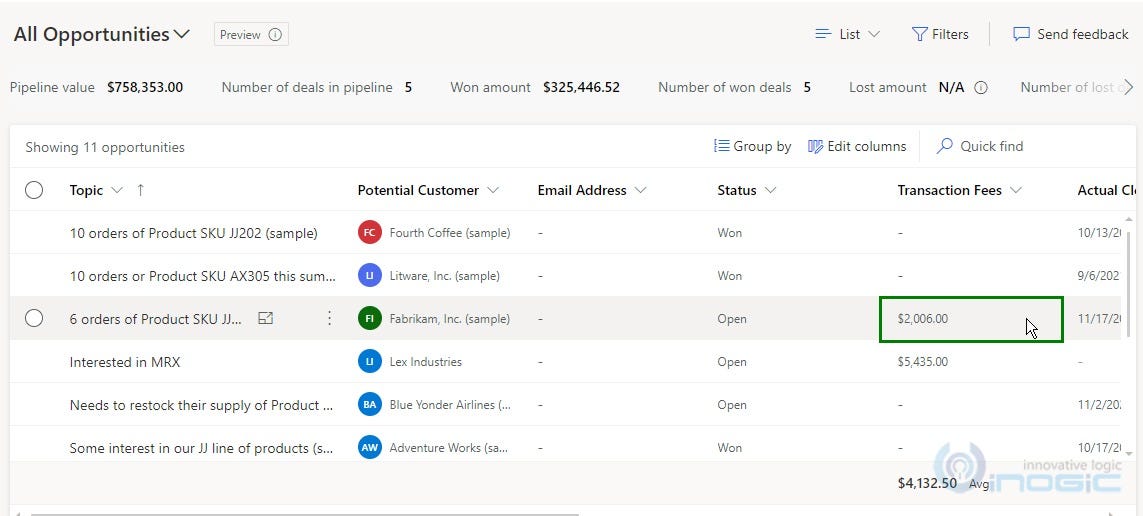Expand the Transaction Fees column dropdown
The height and width of the screenshot is (516, 1143).
click(x=1016, y=190)
